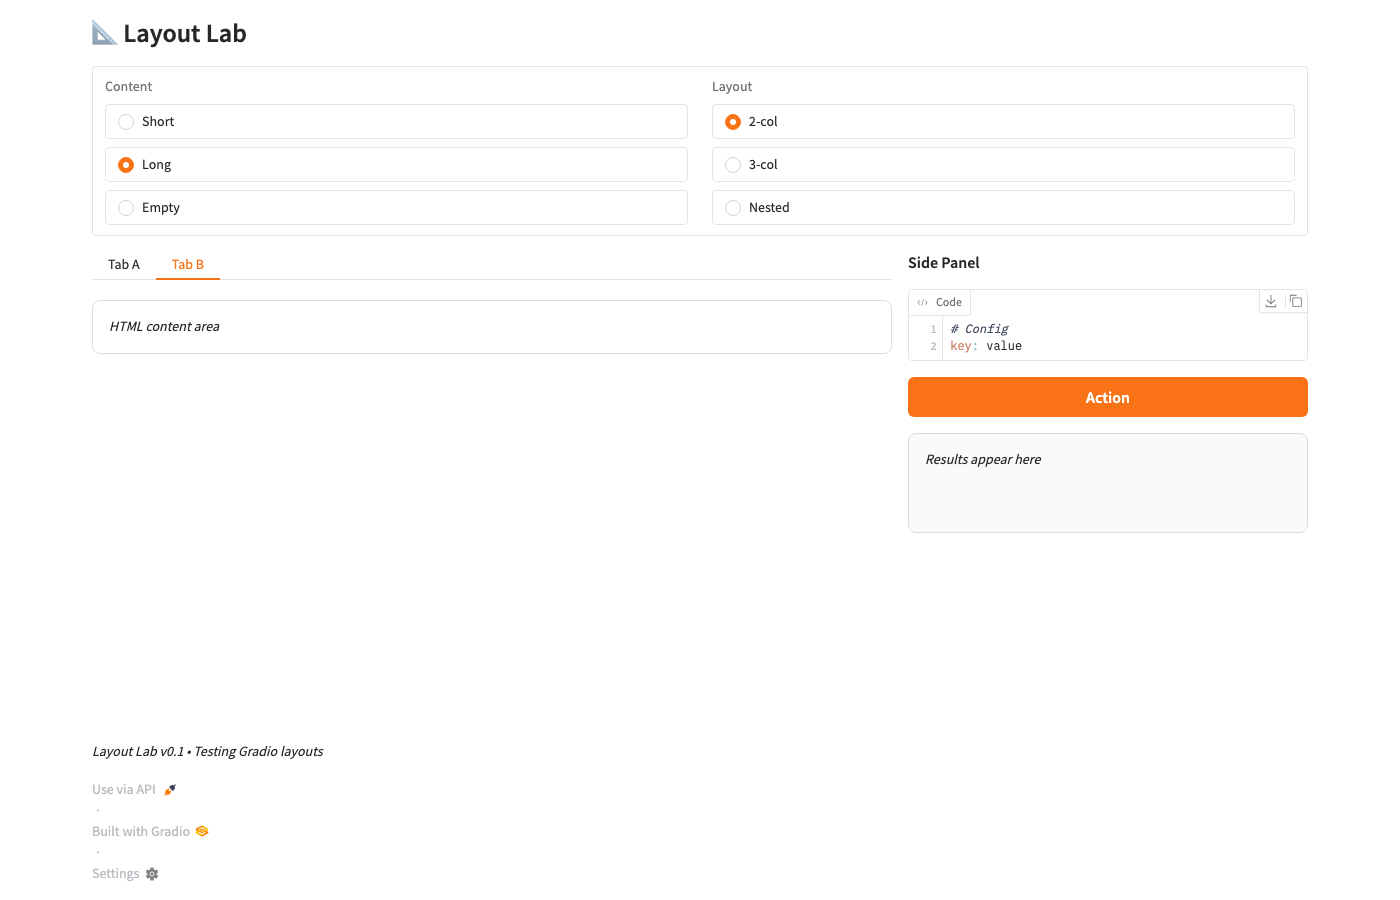Click the Layout Lab ruler logo
Image resolution: width=1400 pixels, height=900 pixels.
(x=104, y=33)
